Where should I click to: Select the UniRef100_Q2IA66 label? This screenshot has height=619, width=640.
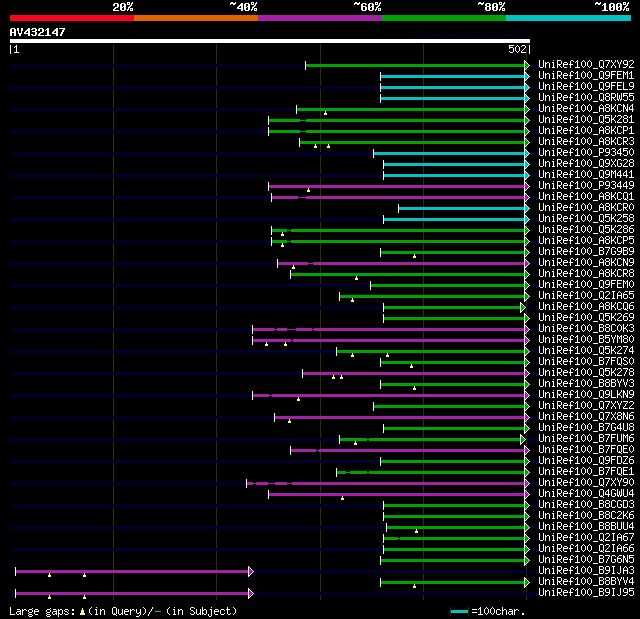(586, 549)
